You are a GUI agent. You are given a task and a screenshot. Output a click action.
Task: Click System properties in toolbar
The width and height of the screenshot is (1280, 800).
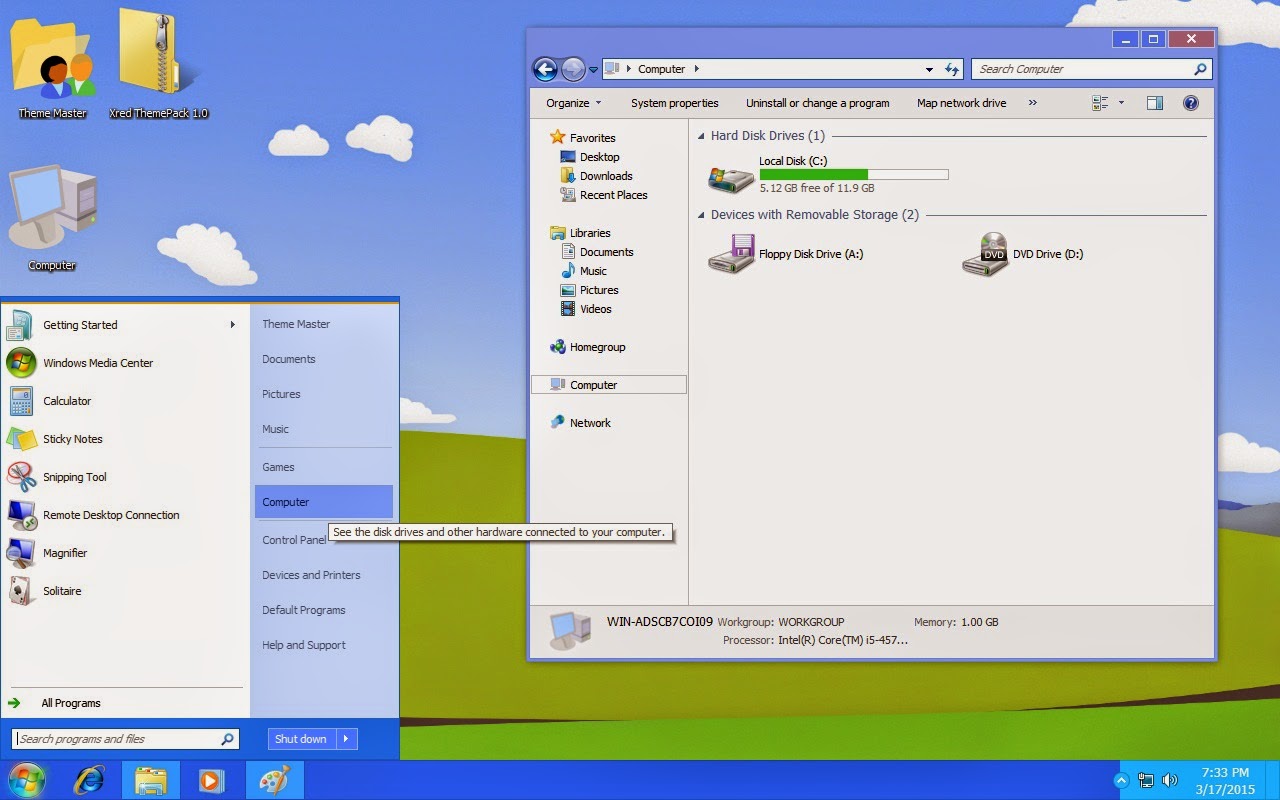point(675,103)
